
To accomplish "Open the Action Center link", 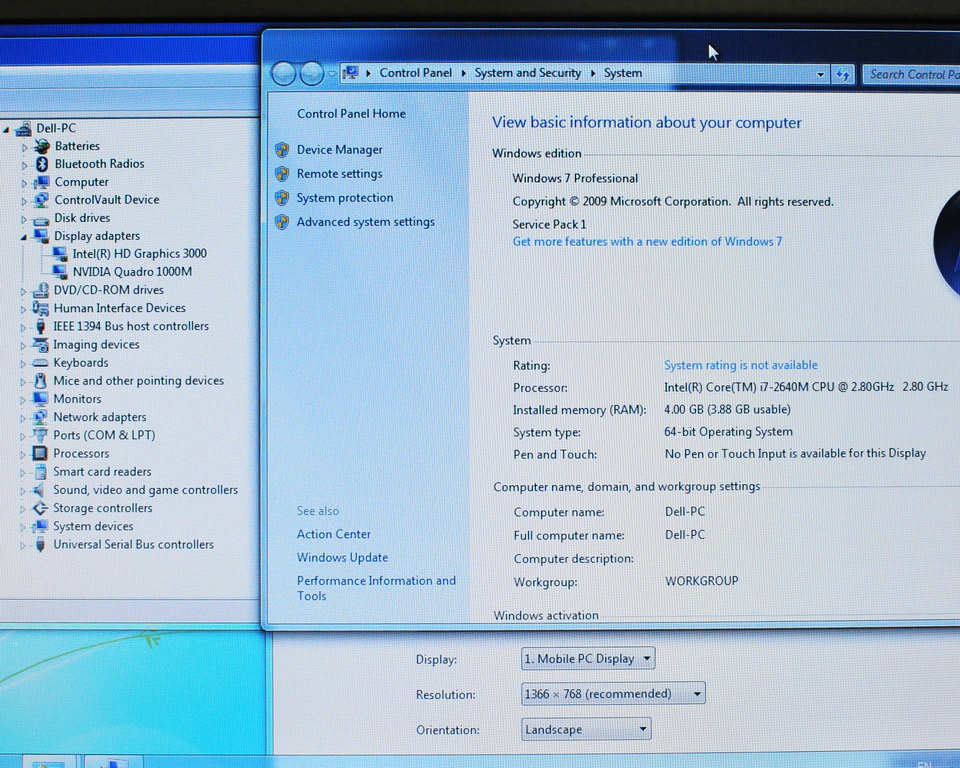I will (x=334, y=534).
